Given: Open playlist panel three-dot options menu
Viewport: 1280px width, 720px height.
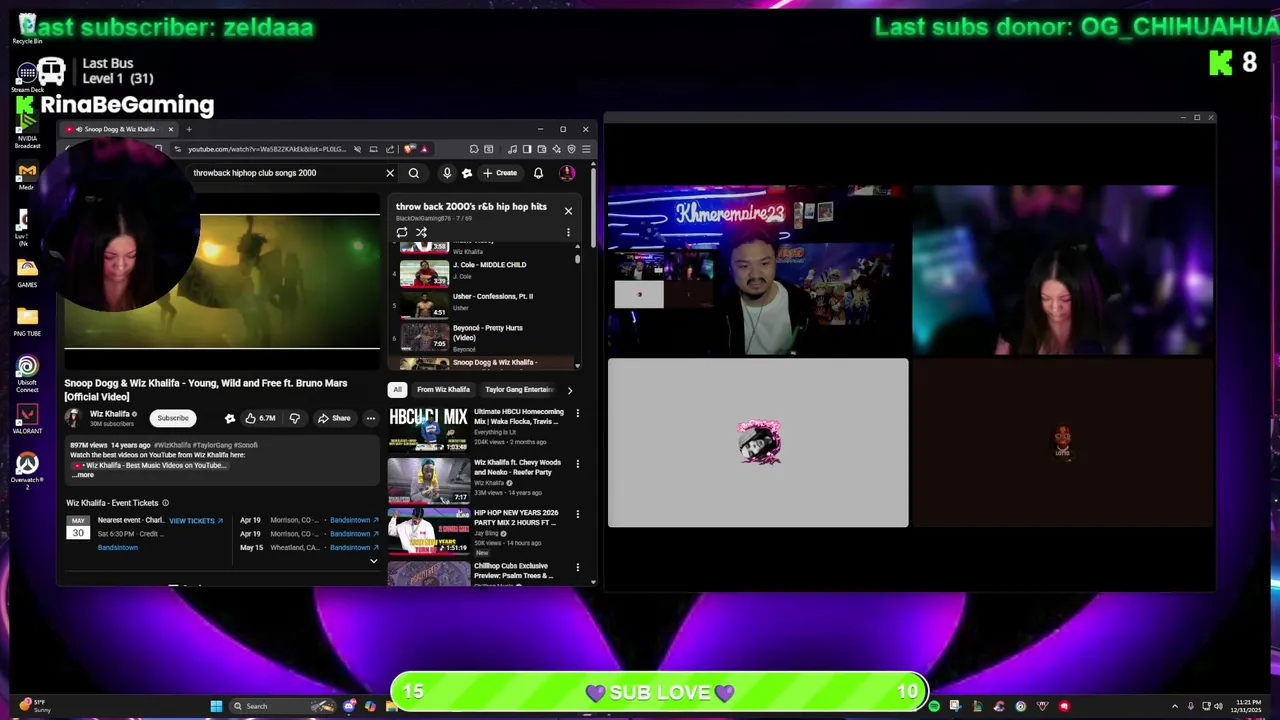Looking at the screenshot, I should coord(568,232).
